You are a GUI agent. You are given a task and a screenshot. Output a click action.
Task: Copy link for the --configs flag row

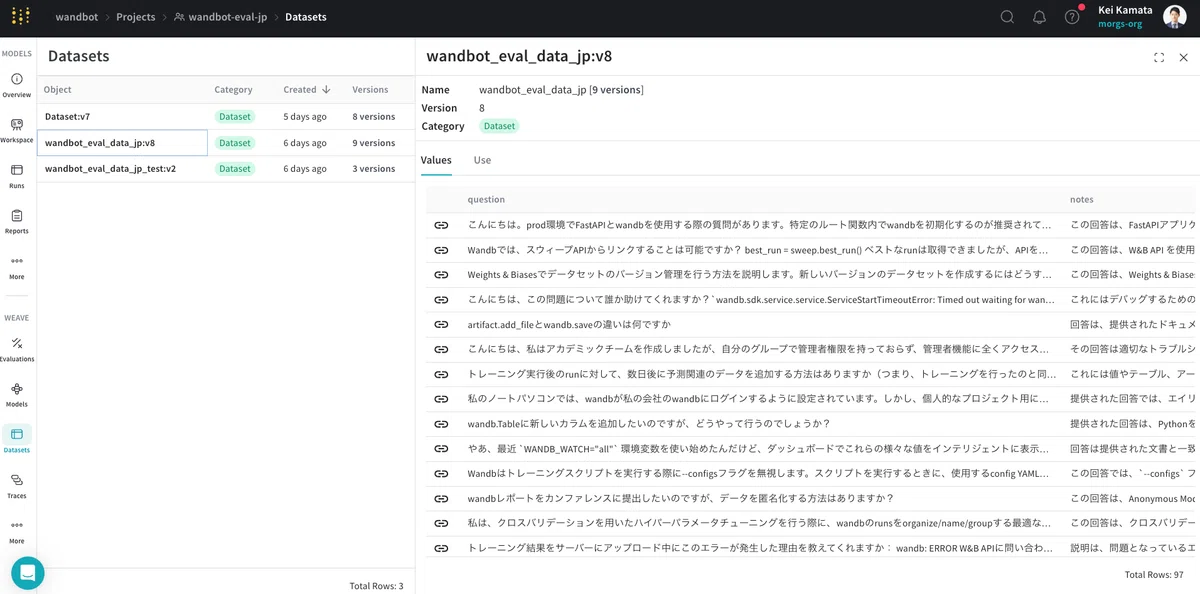[x=441, y=473]
